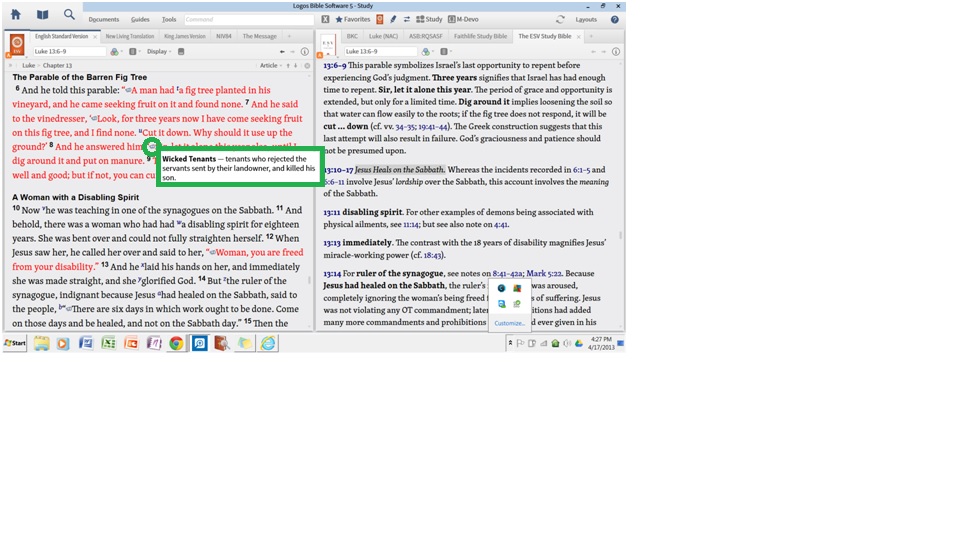Click the next article down arrow
Screen dimensions: 960x540
coord(296,66)
